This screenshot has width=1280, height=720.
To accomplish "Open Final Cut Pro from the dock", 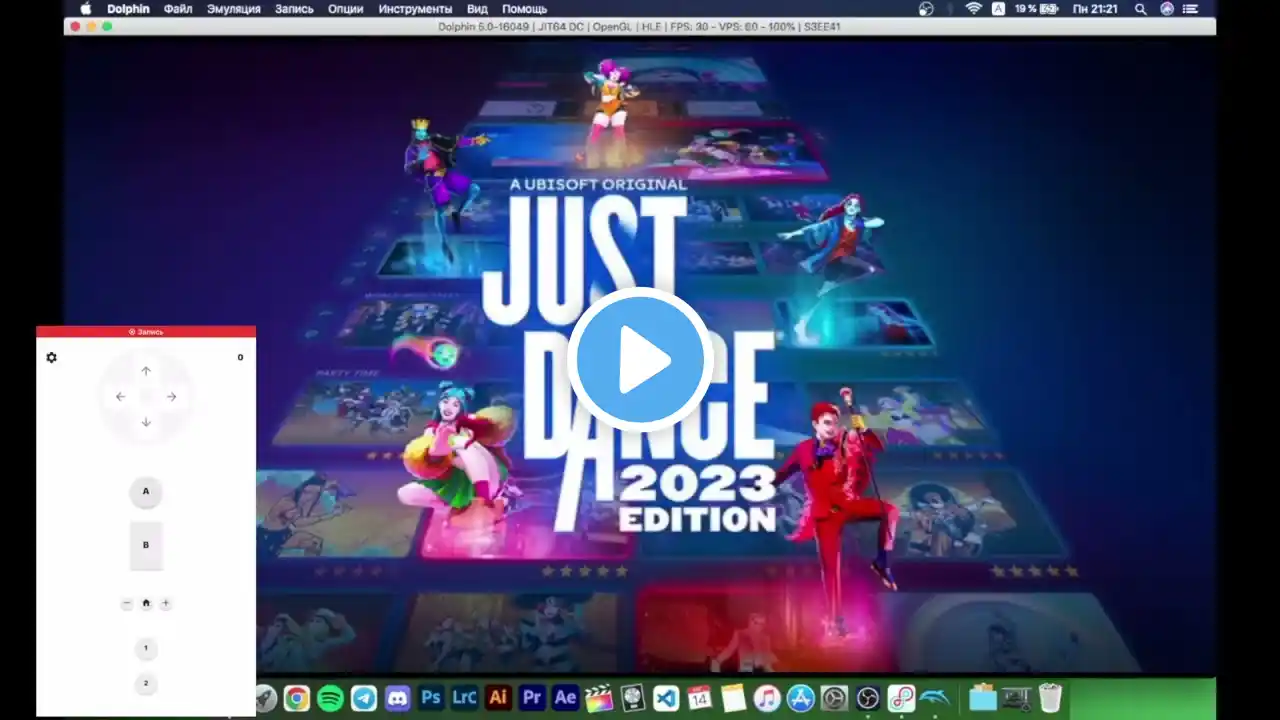I will (x=599, y=698).
